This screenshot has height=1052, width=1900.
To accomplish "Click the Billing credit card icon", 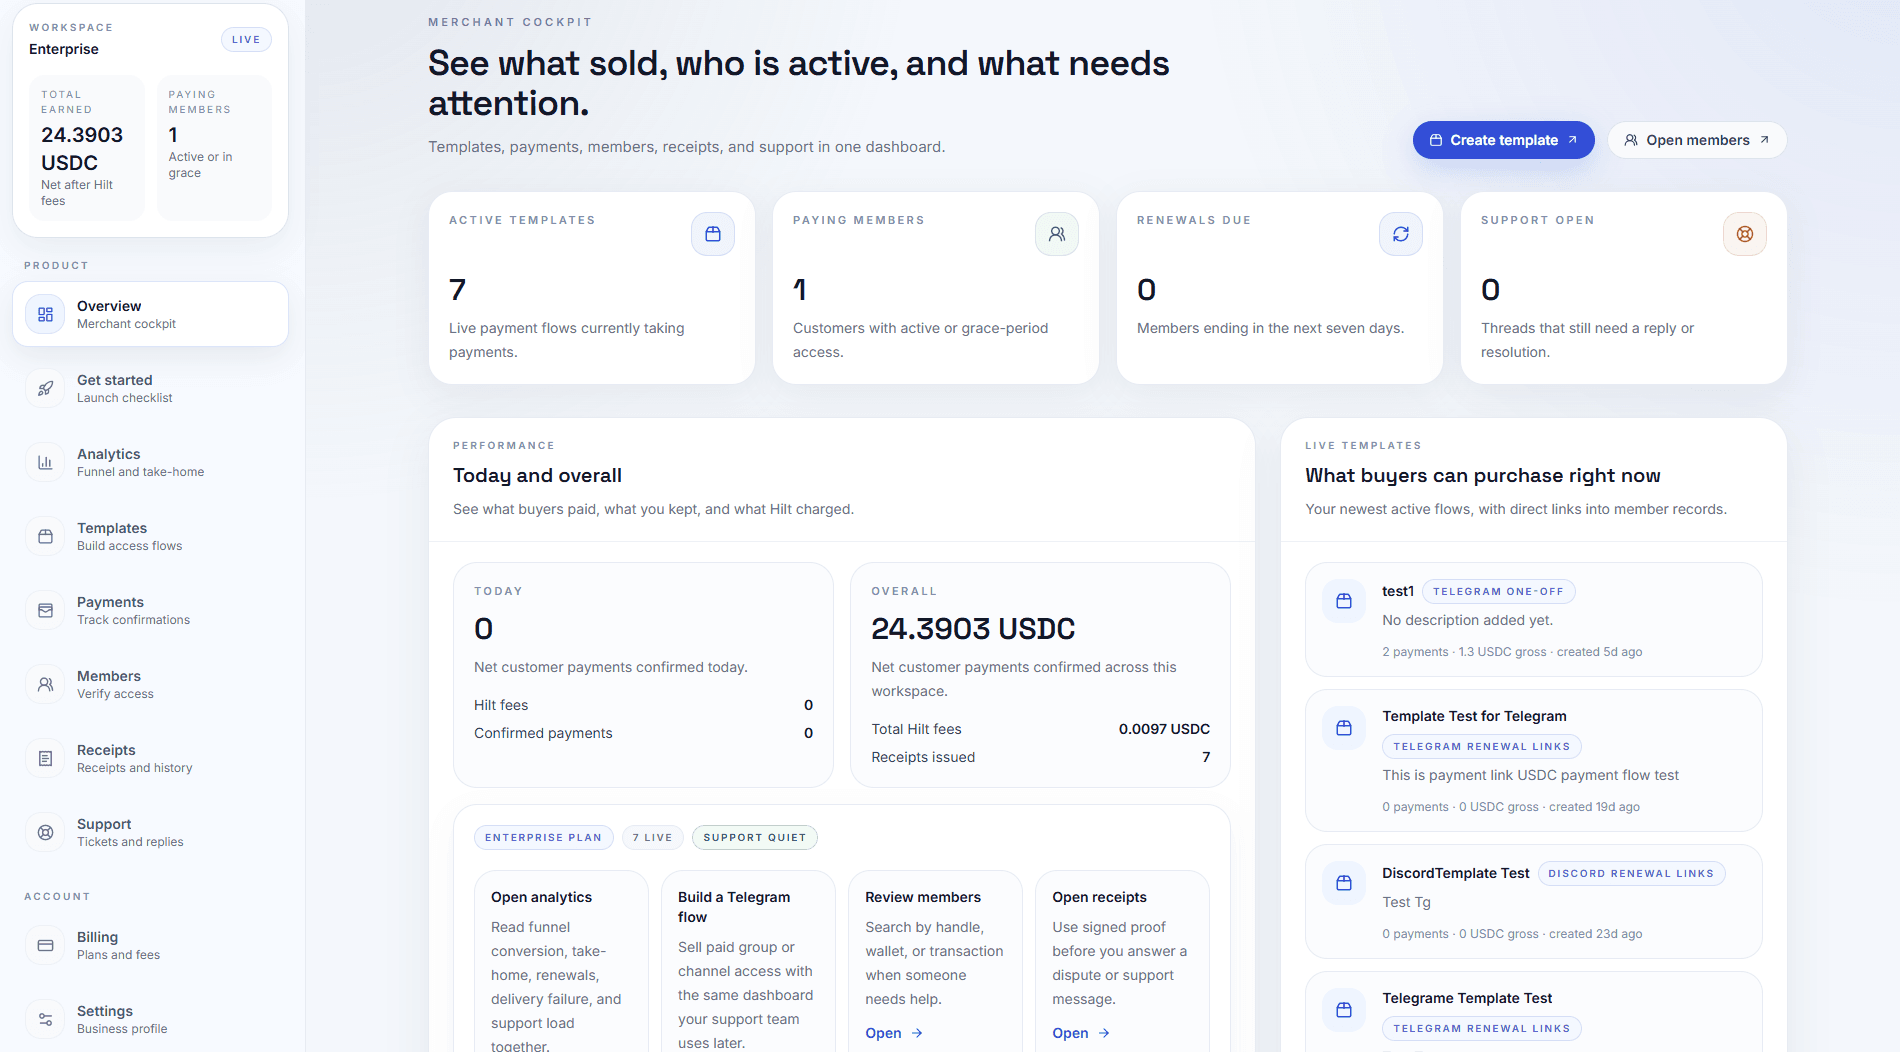I will pyautogui.click(x=45, y=945).
